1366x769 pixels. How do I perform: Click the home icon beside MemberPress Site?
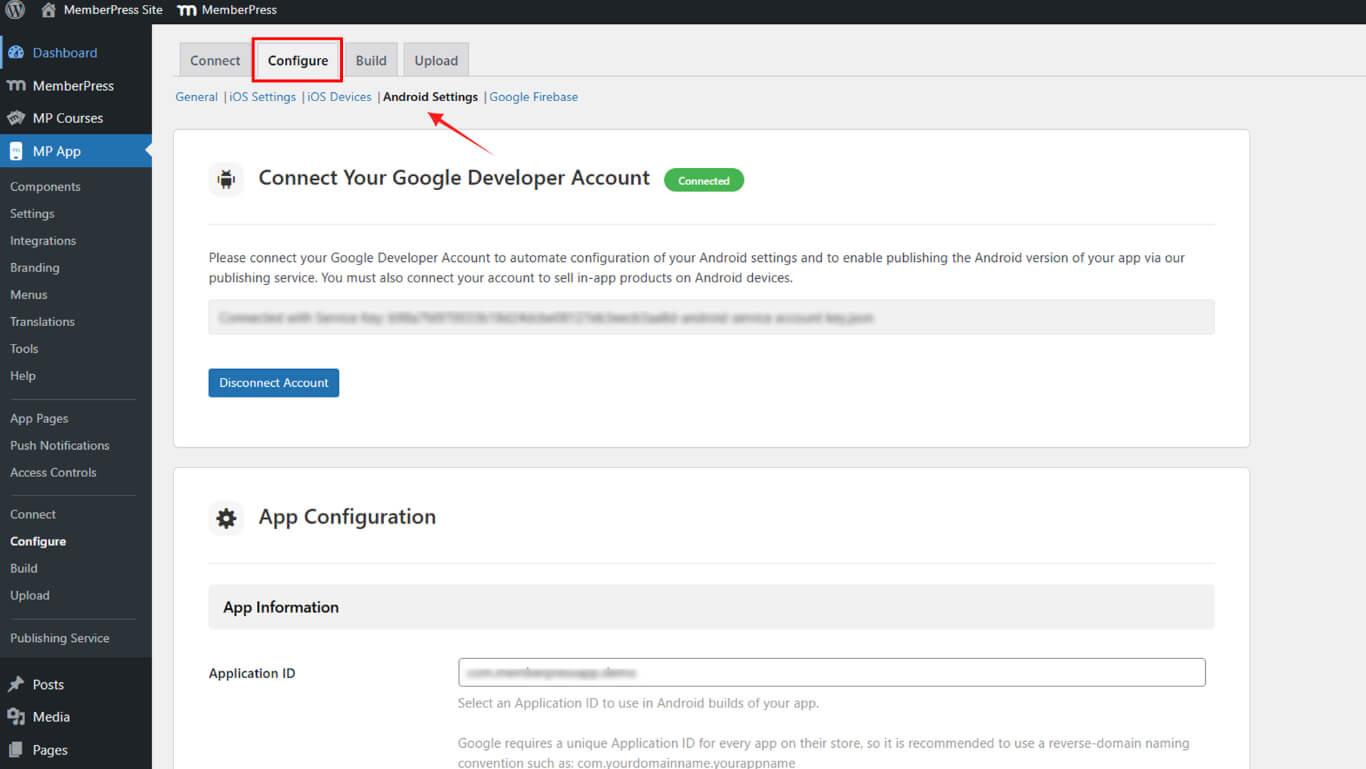coord(48,10)
